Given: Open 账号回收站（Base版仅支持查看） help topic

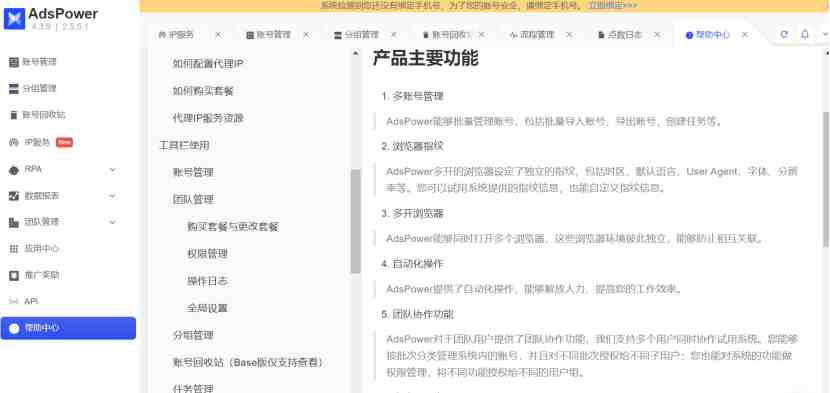Looking at the screenshot, I should tap(248, 363).
